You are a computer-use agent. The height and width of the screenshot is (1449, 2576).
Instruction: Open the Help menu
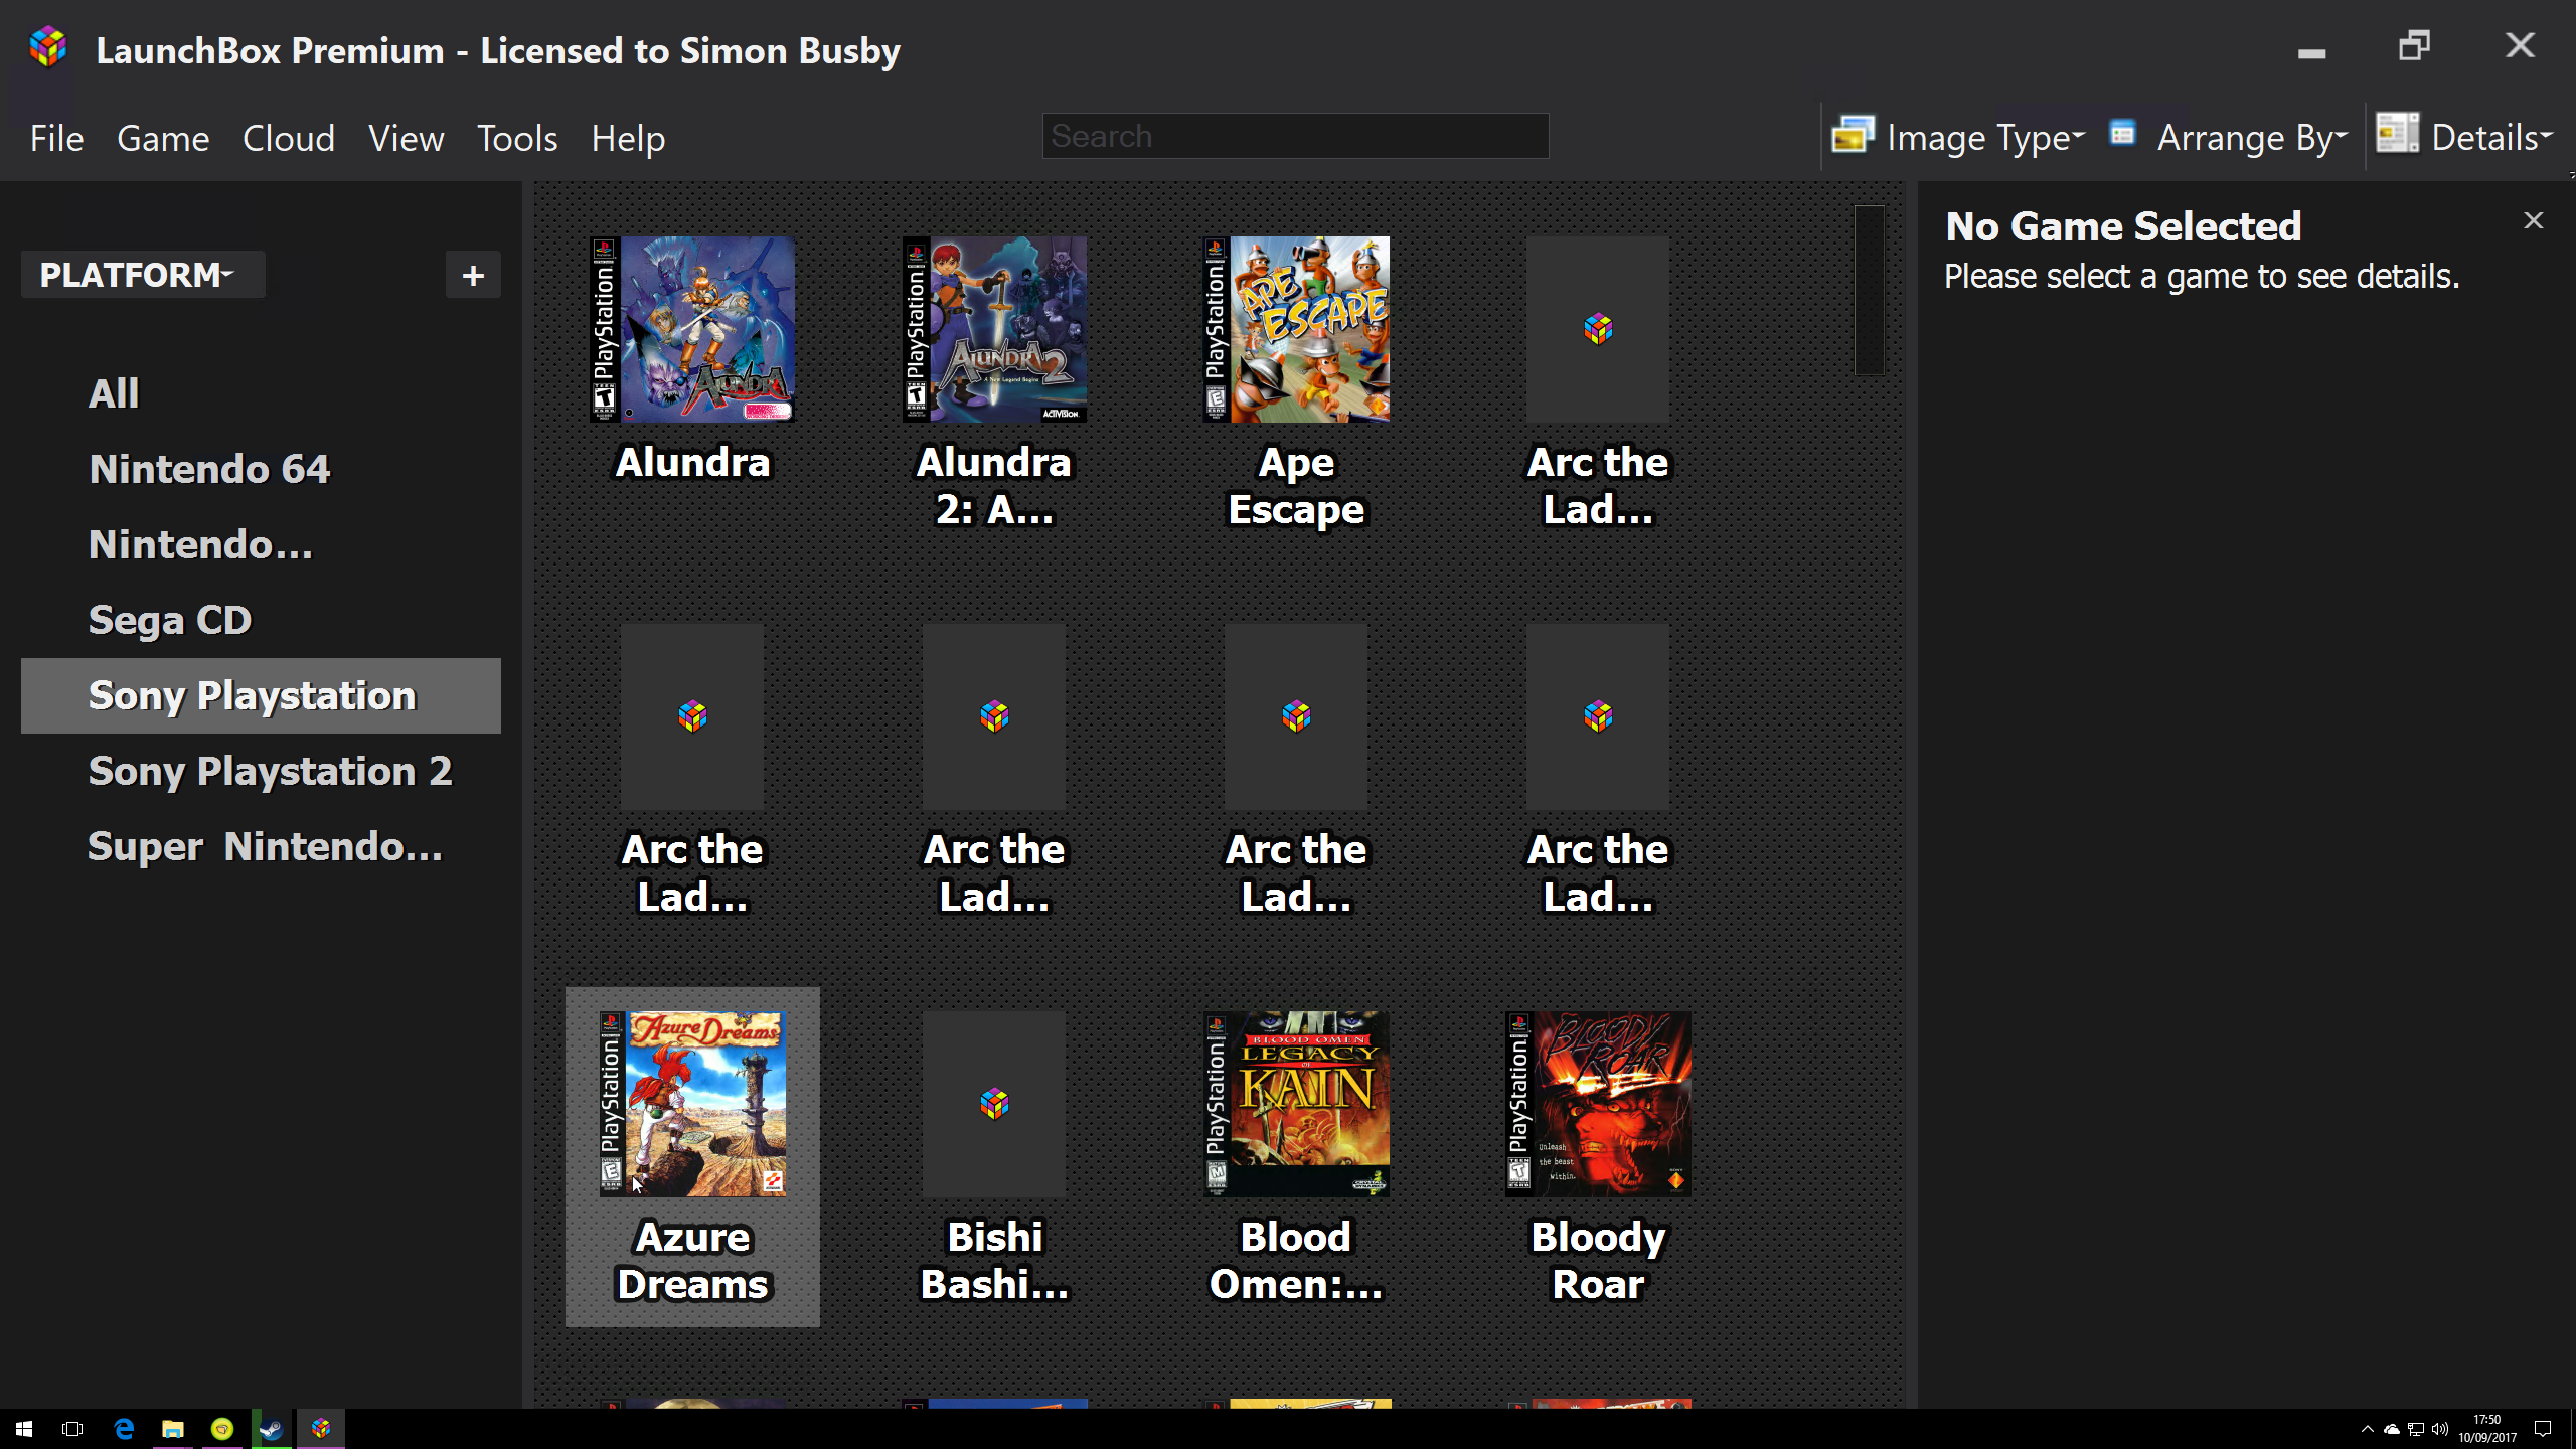(x=628, y=138)
